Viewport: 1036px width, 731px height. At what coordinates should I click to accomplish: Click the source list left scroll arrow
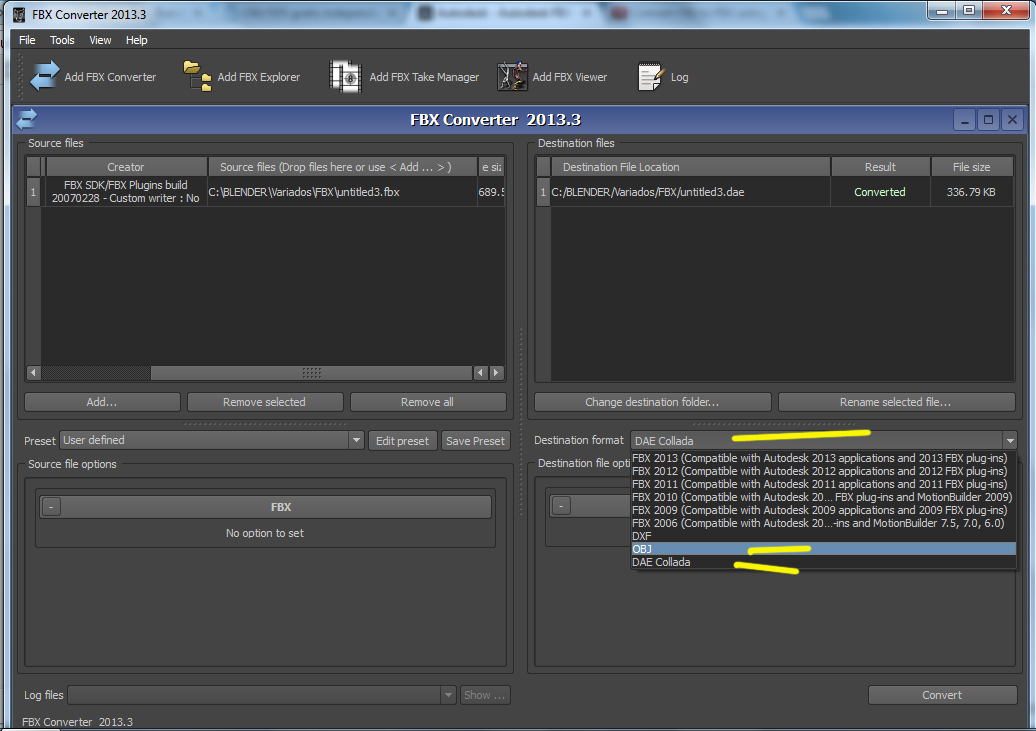pos(33,373)
